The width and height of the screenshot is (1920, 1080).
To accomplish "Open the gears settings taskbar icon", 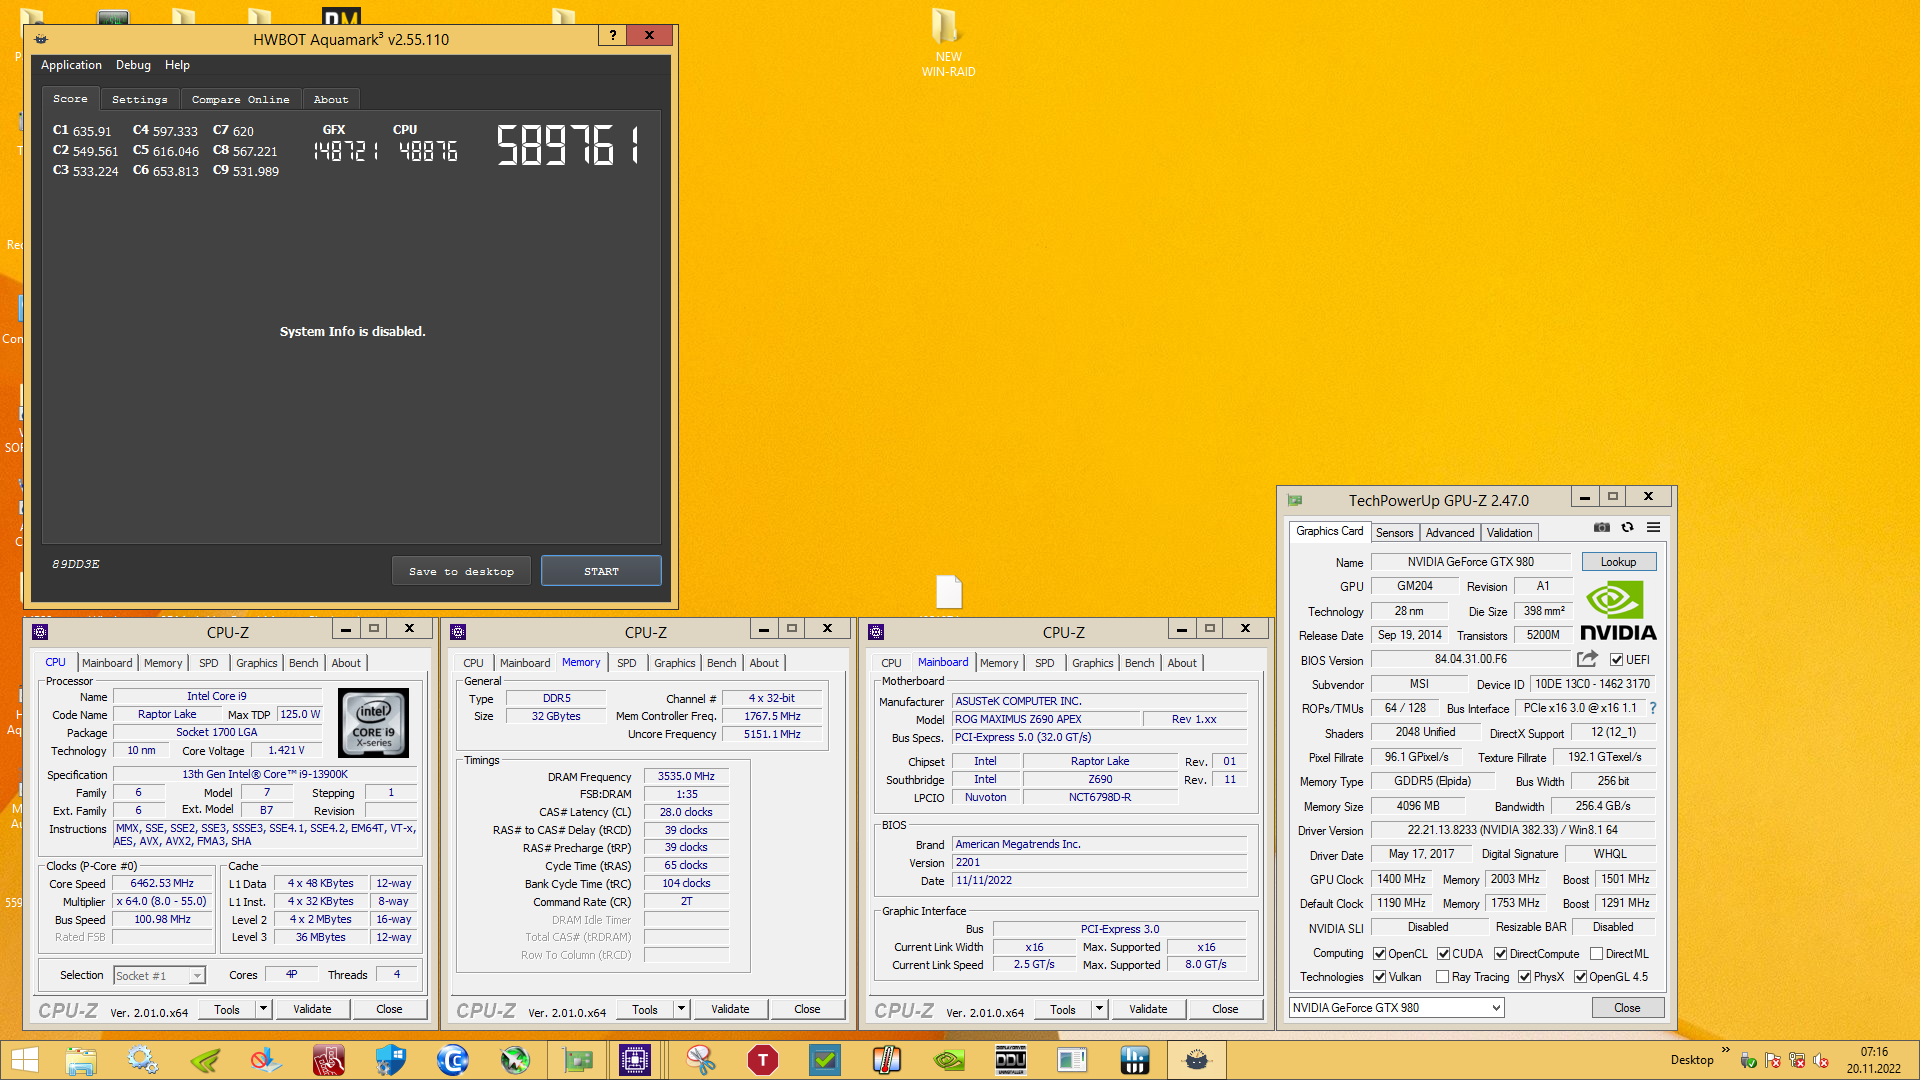I will (x=142, y=1060).
